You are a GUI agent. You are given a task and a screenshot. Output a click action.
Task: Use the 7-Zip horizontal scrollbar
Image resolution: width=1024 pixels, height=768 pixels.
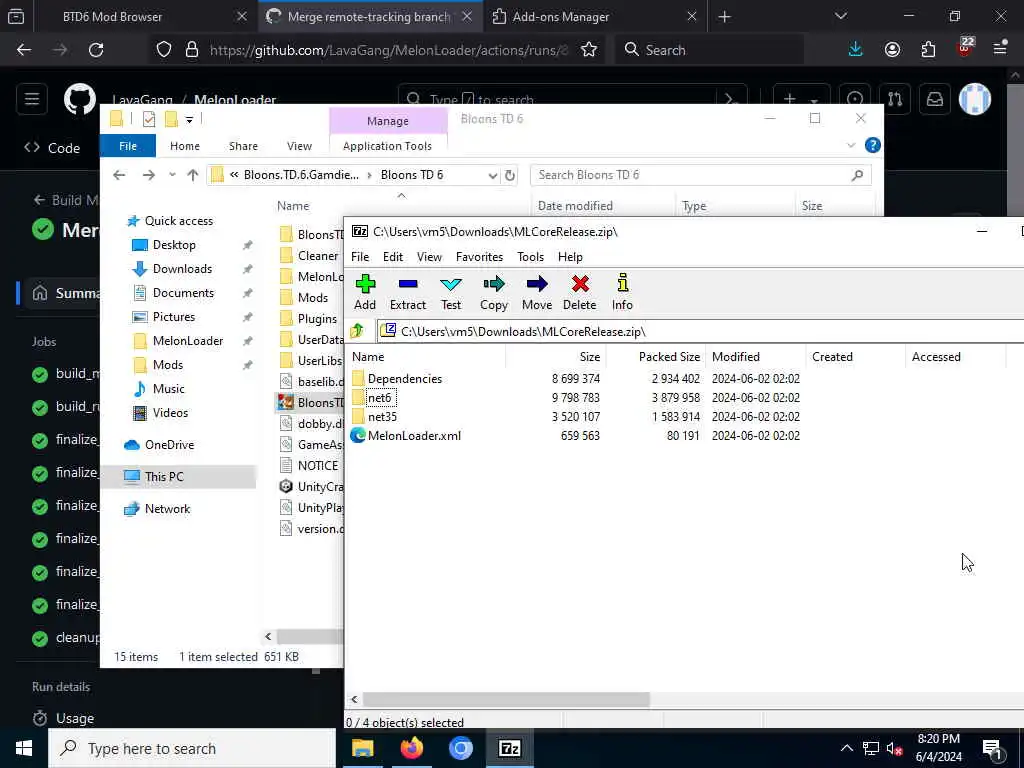pyautogui.click(x=506, y=699)
